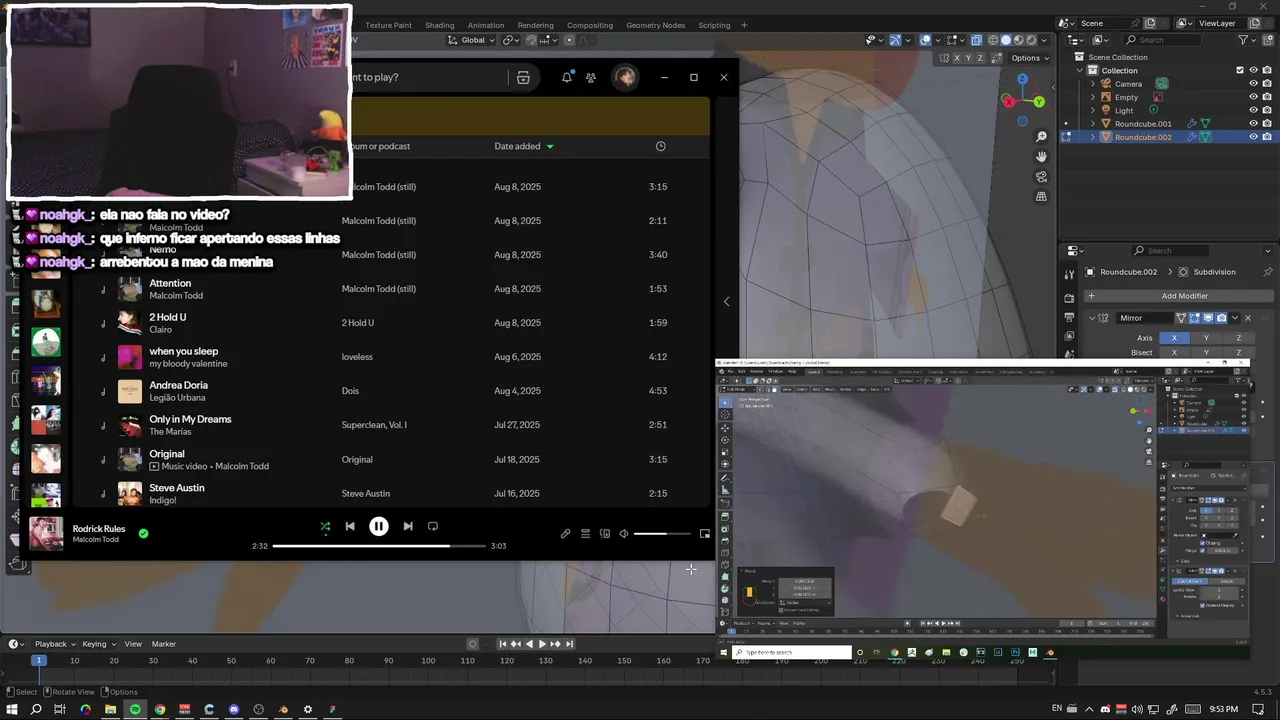Toggle the saved checkmark beside Rodrick Rules
Image resolution: width=1280 pixels, height=720 pixels.
point(143,533)
